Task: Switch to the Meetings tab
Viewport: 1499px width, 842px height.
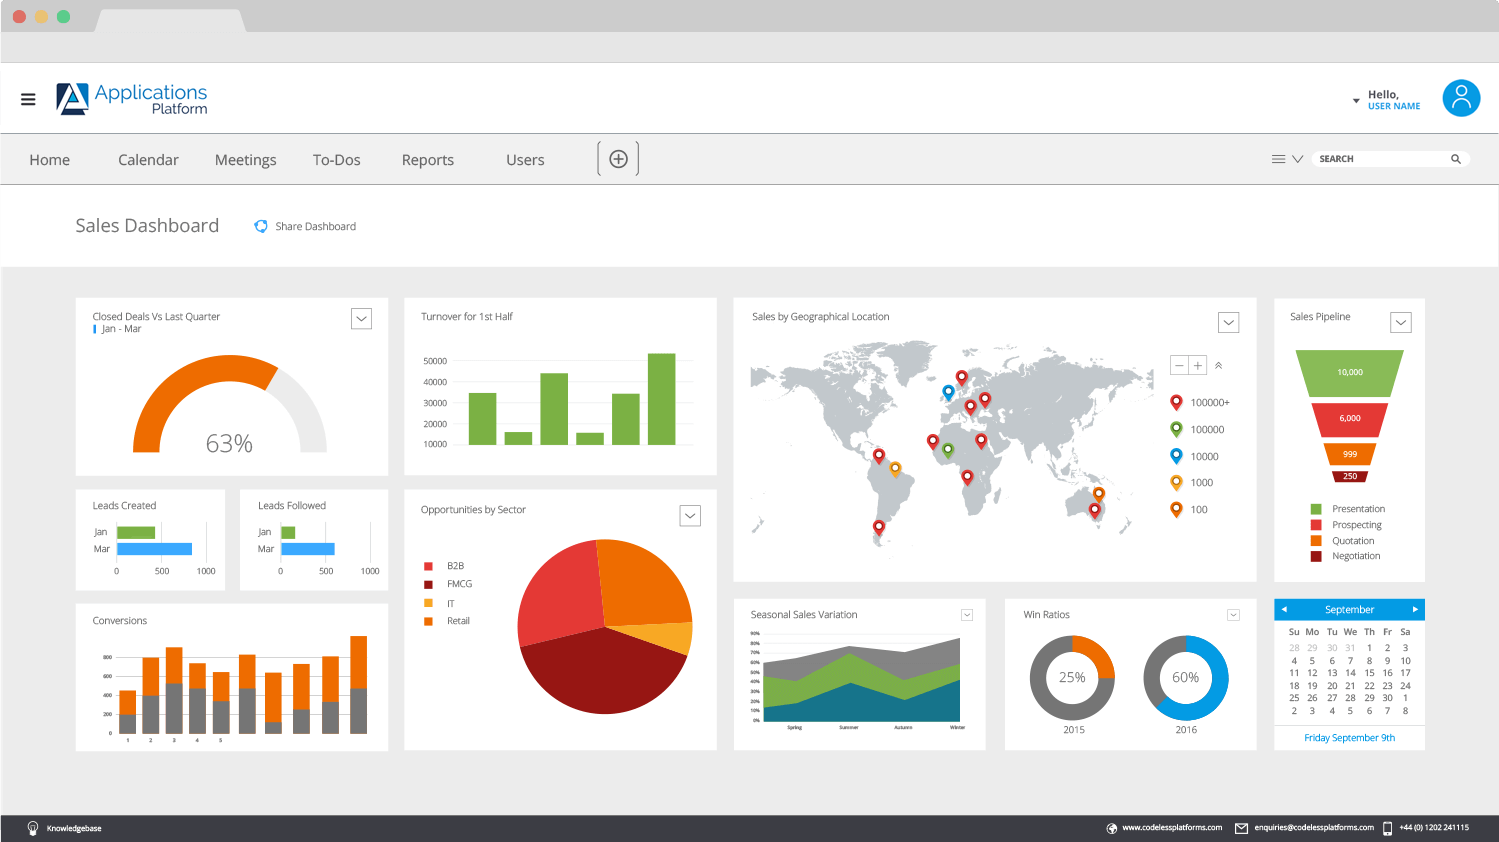Action: coord(246,160)
